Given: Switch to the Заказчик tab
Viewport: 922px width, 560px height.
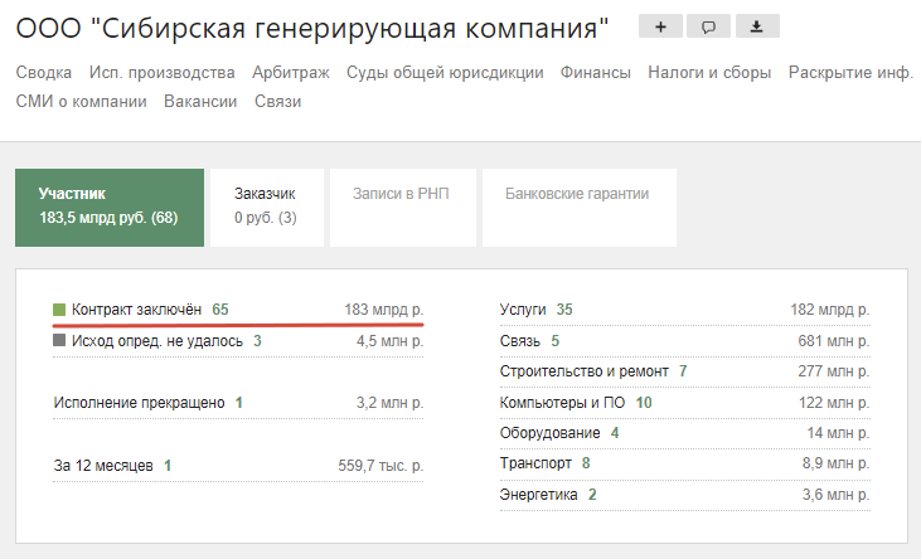Looking at the screenshot, I should pyautogui.click(x=266, y=206).
